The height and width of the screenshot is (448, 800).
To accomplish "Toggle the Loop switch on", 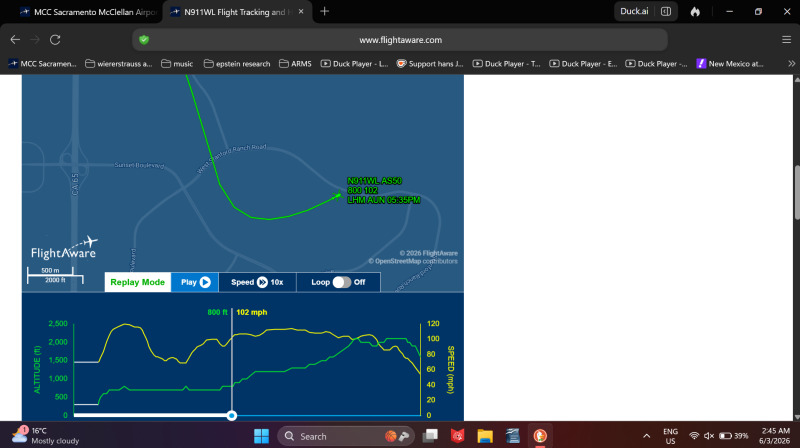I will pos(341,282).
